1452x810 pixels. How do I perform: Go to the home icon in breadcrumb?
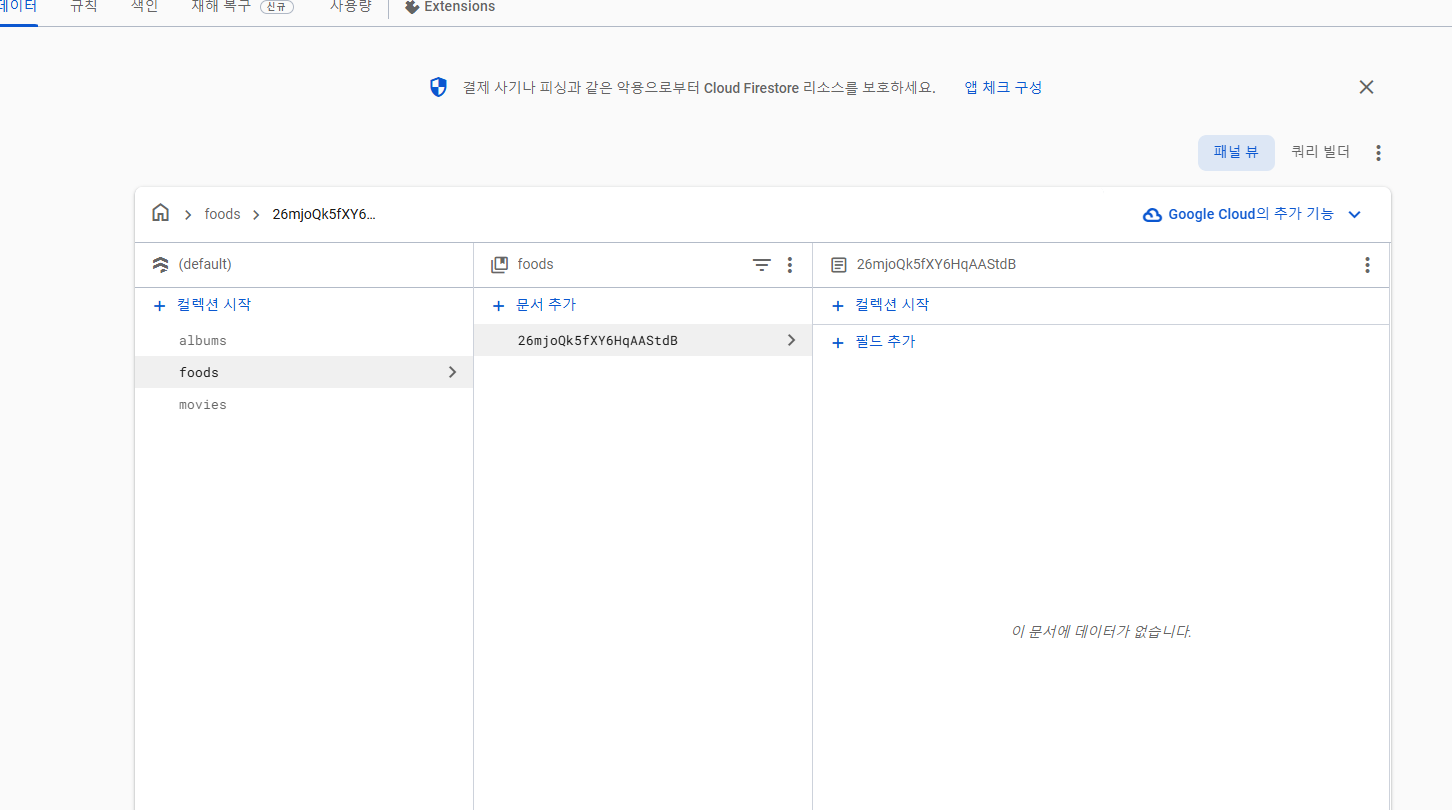160,213
